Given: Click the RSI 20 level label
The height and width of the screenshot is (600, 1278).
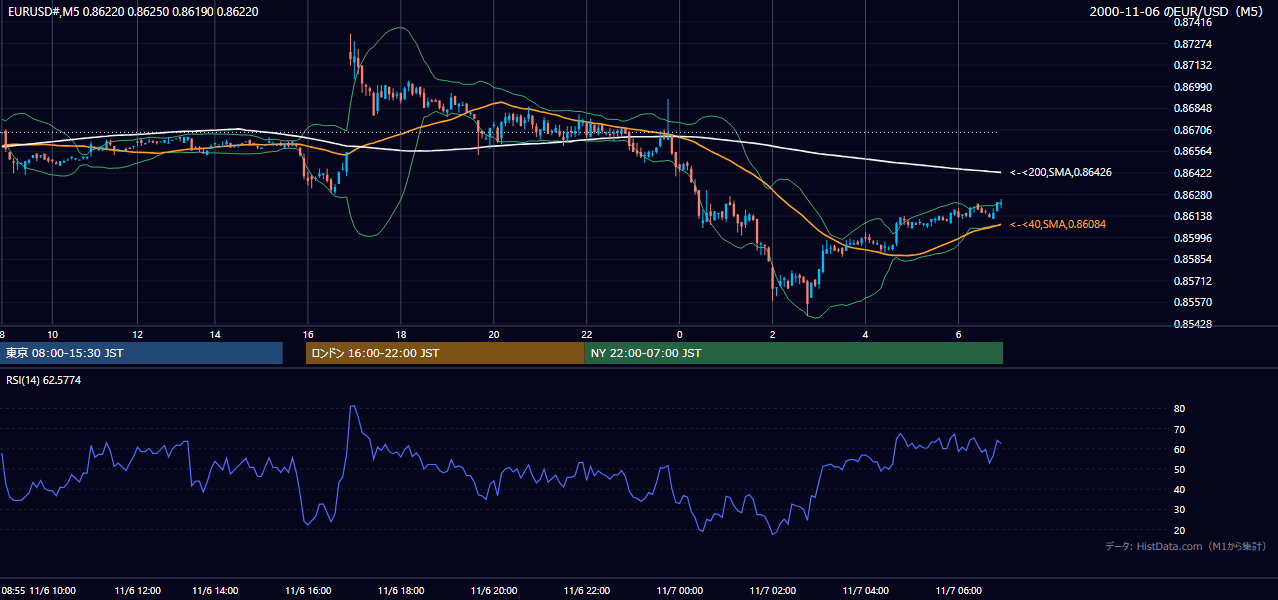Looking at the screenshot, I should coord(1179,530).
